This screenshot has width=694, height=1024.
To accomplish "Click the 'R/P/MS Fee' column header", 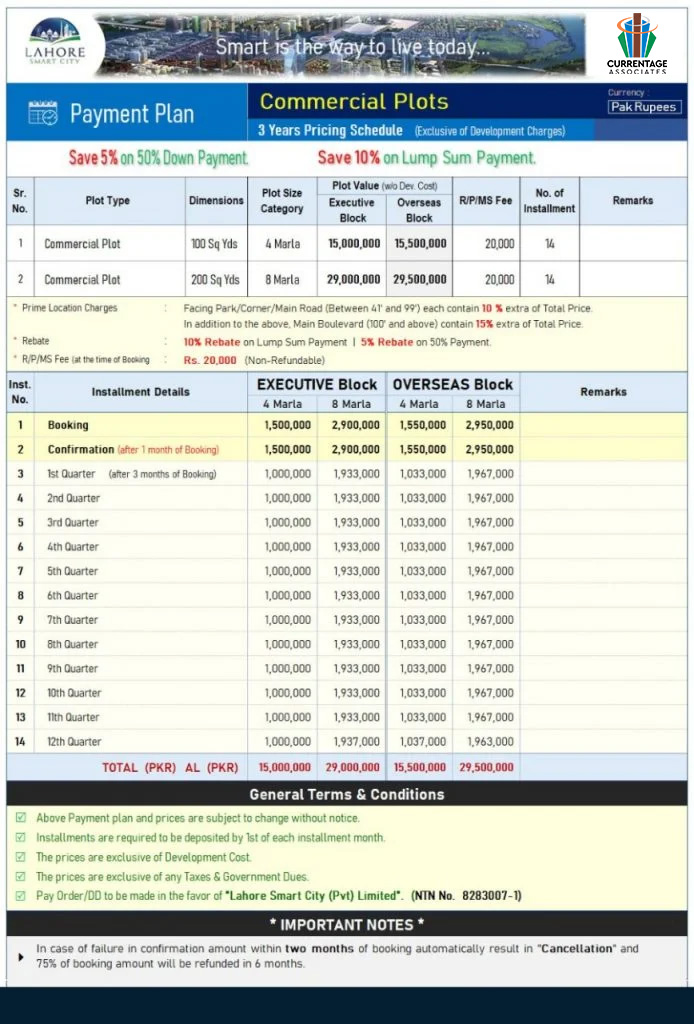I will pyautogui.click(x=485, y=200).
